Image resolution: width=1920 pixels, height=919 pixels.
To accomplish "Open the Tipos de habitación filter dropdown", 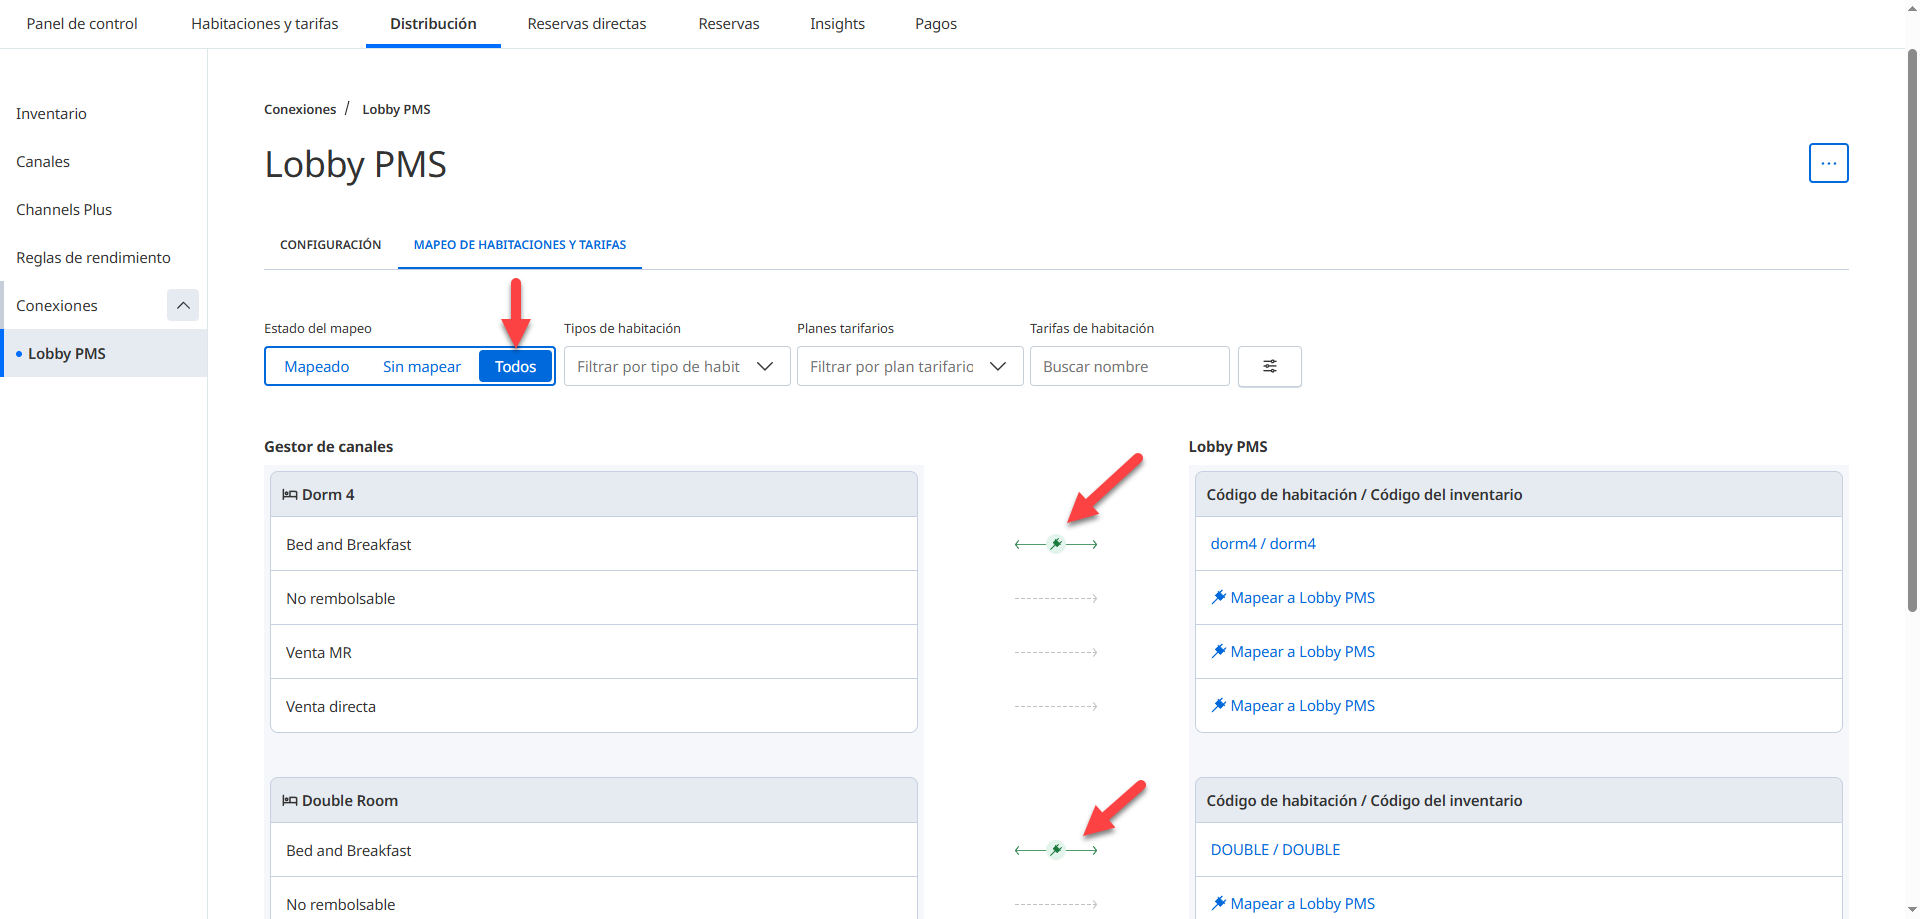I will tap(677, 366).
